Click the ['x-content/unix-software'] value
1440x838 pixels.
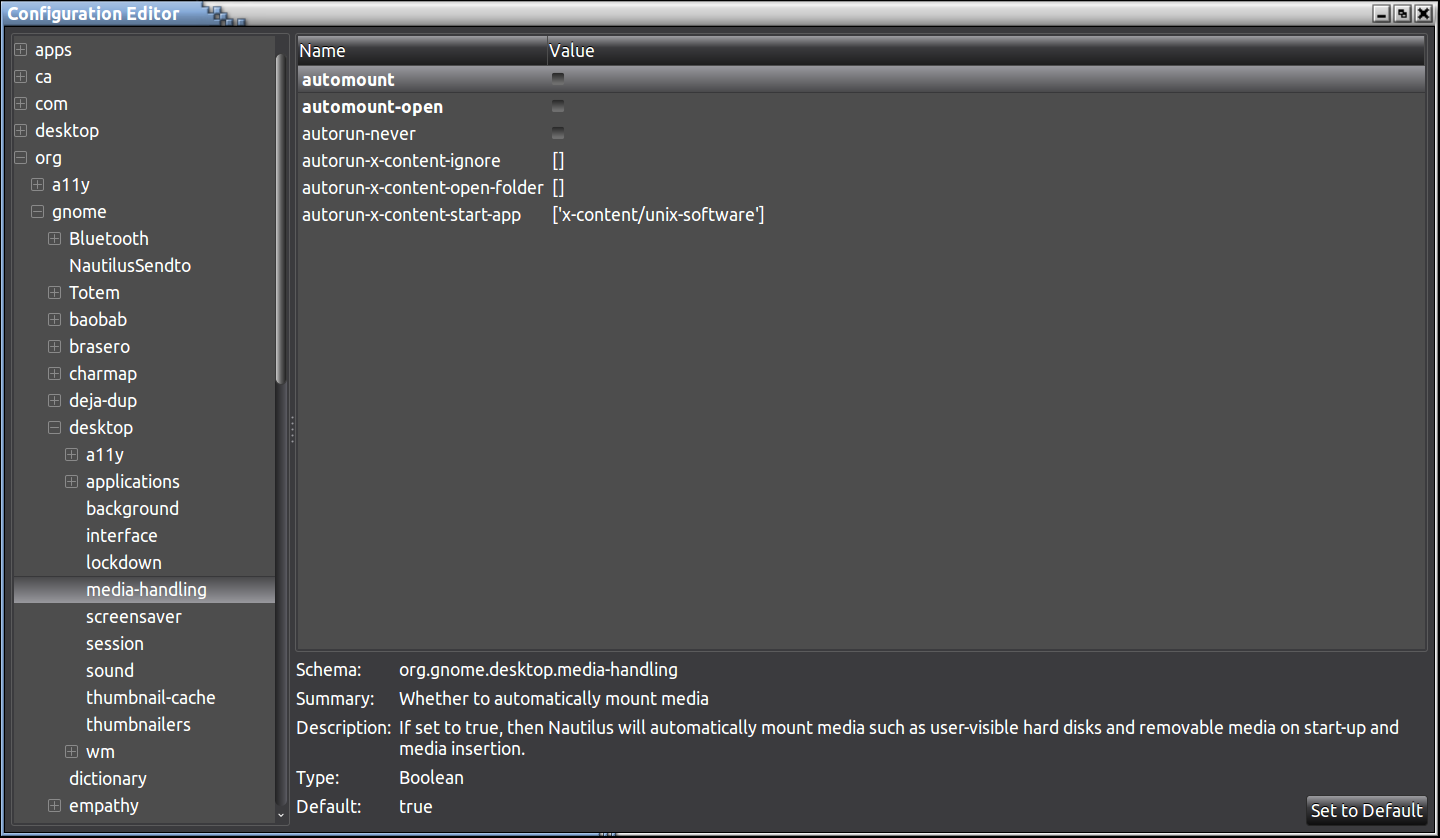coord(658,214)
